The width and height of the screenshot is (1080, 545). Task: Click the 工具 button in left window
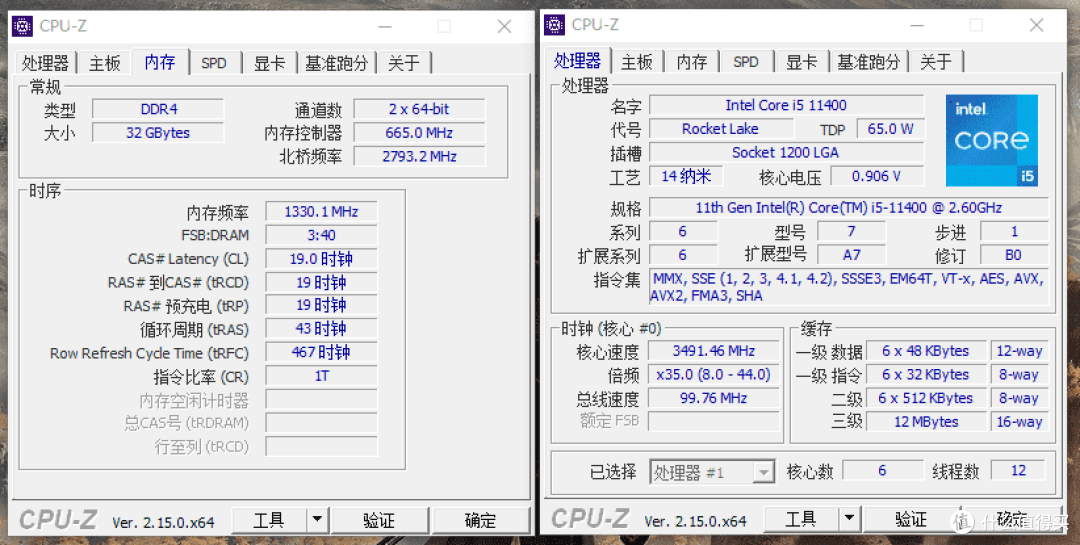click(269, 520)
